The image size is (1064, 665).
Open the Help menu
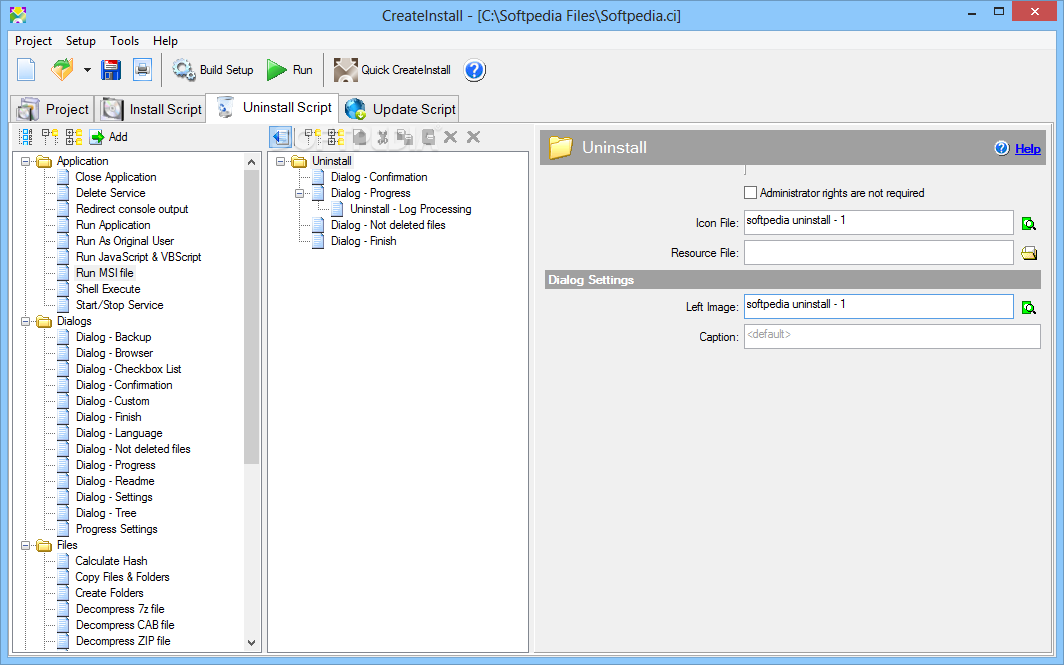(x=165, y=41)
